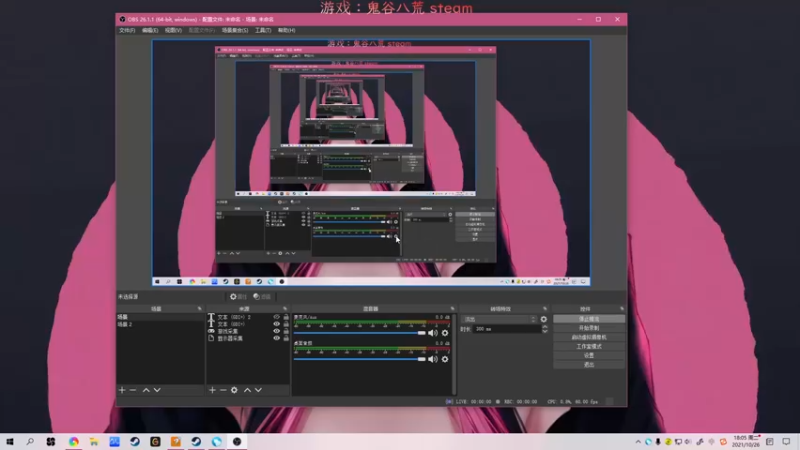The image size is (800, 450).
Task: Open the 场景集合(S) menu
Action: (x=235, y=31)
